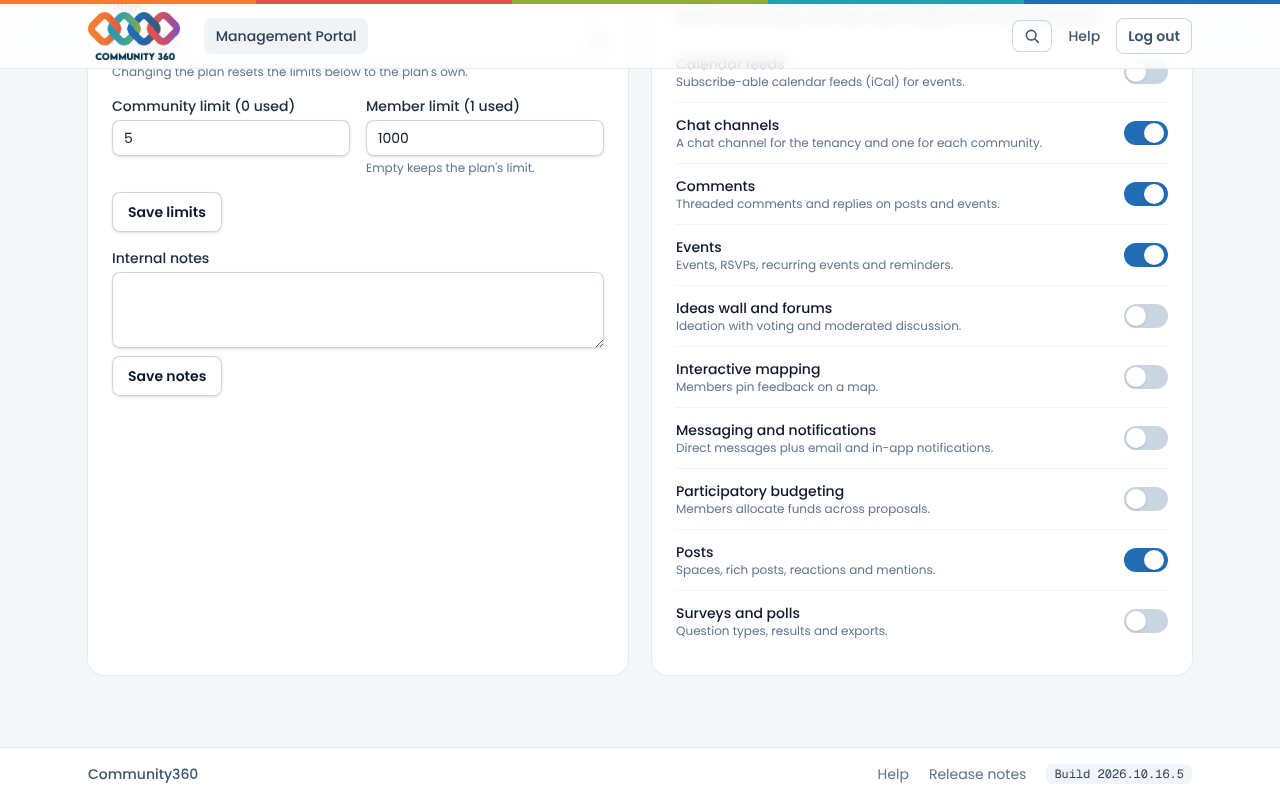The image size is (1280, 800).
Task: Click the Save limits button
Action: 167,212
